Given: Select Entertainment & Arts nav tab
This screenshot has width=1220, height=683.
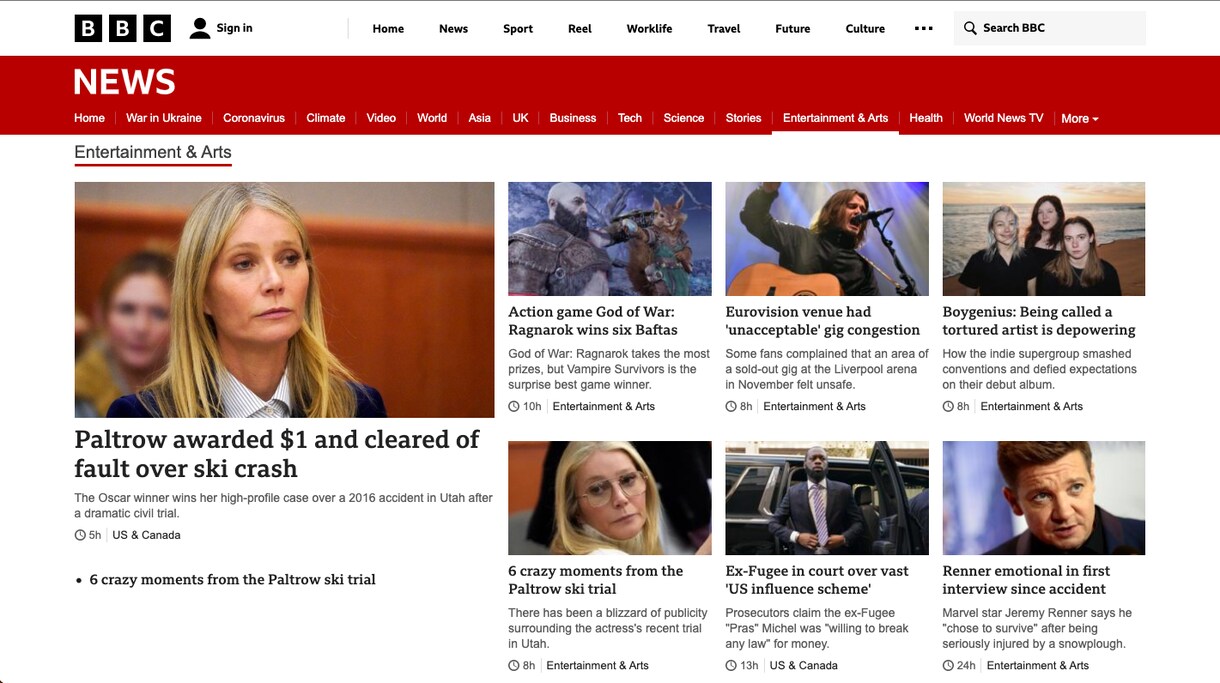Looking at the screenshot, I should tap(835, 118).
